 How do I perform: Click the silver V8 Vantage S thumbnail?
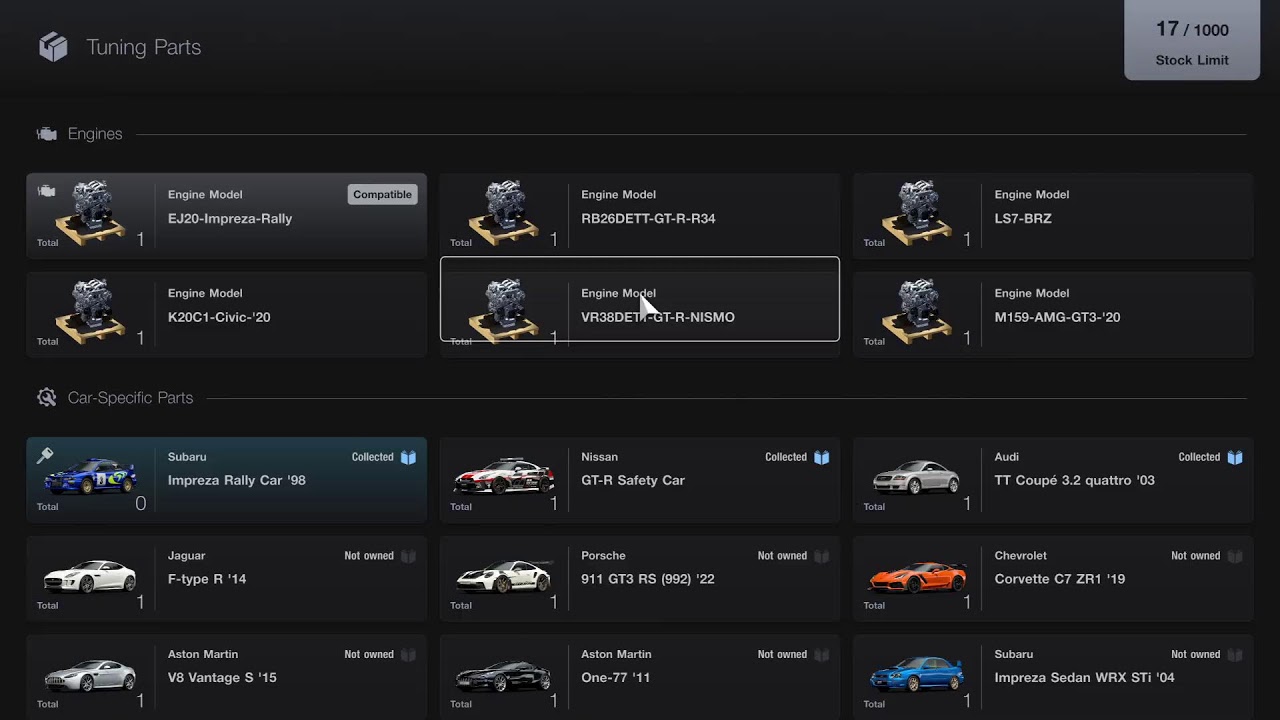90,675
